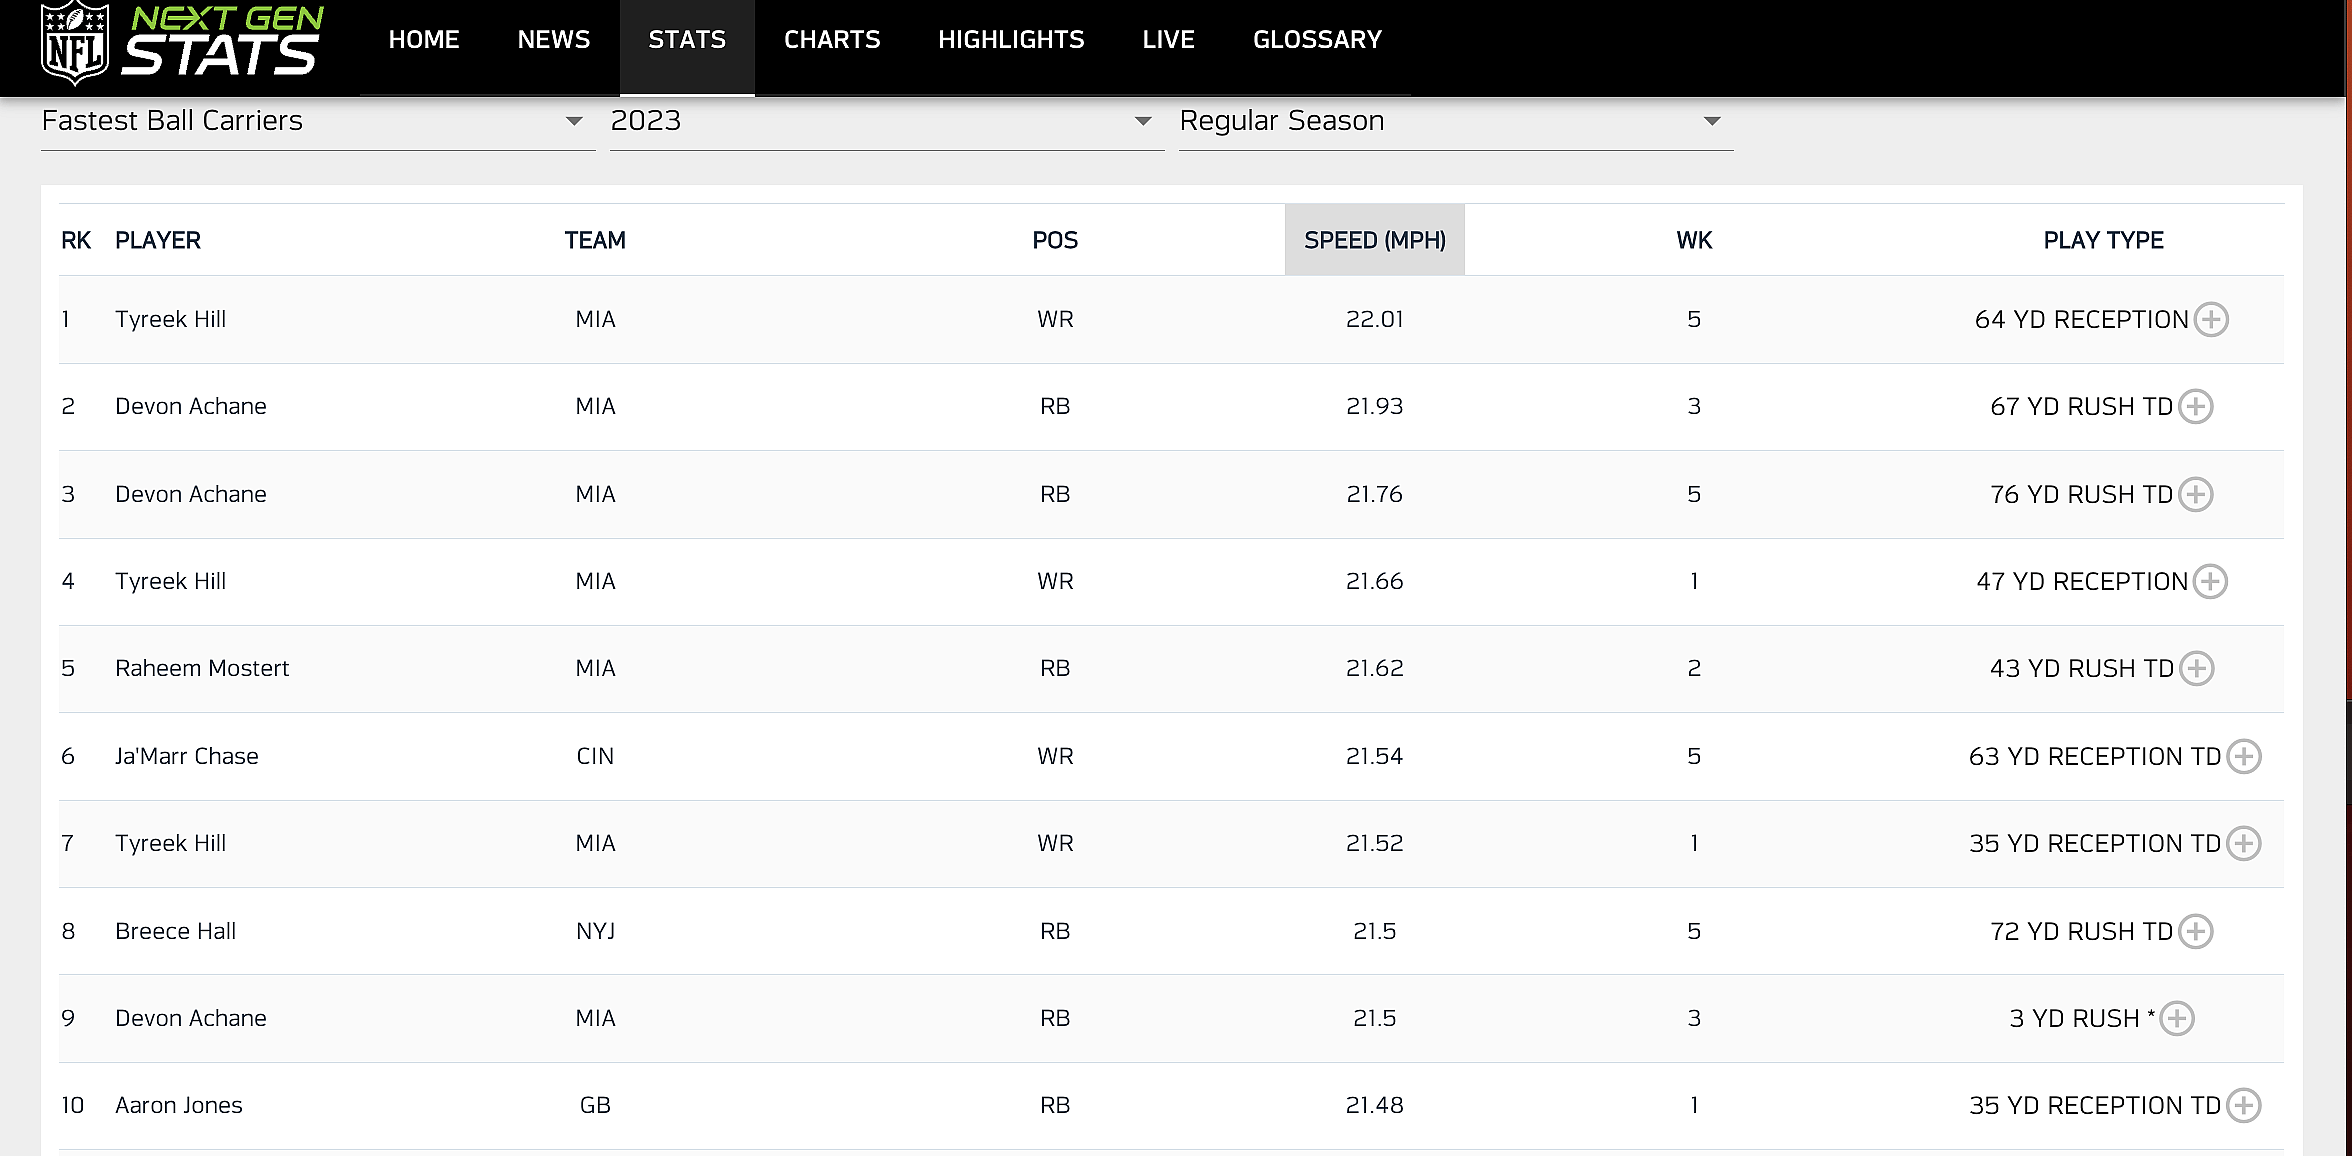Open the Regular Season dropdown
2352x1156 pixels.
[1455, 122]
